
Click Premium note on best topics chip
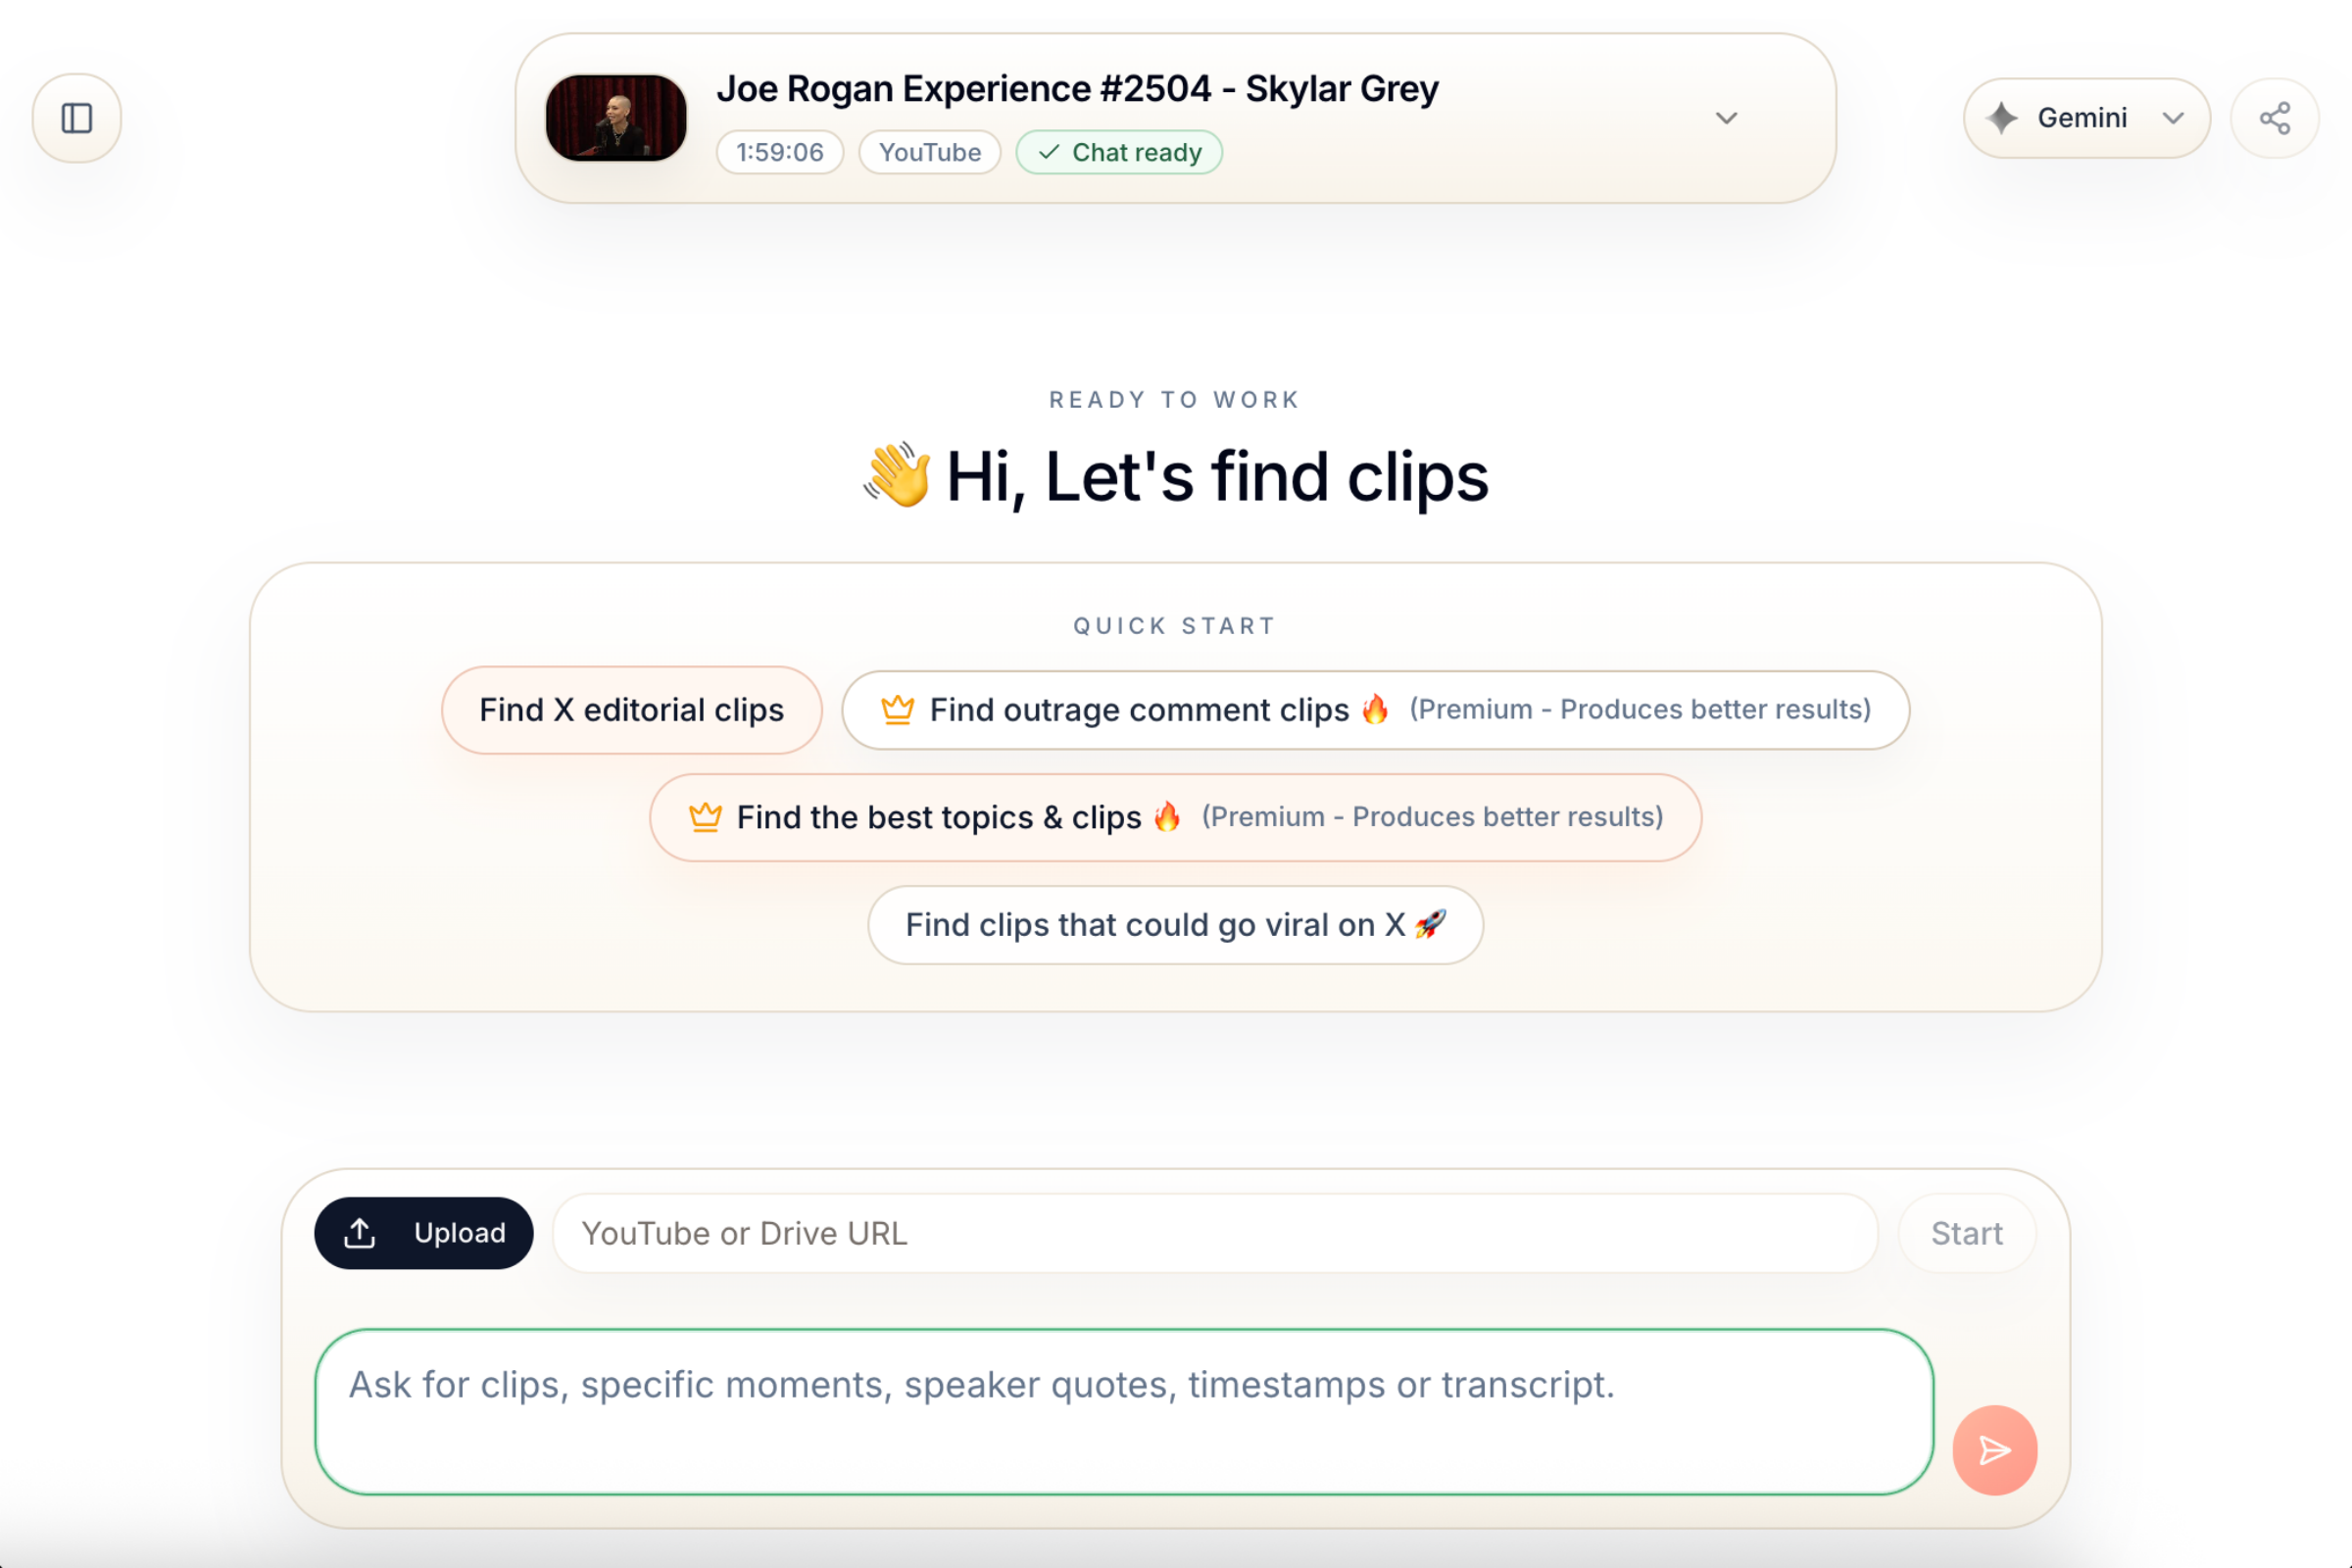pos(1432,817)
